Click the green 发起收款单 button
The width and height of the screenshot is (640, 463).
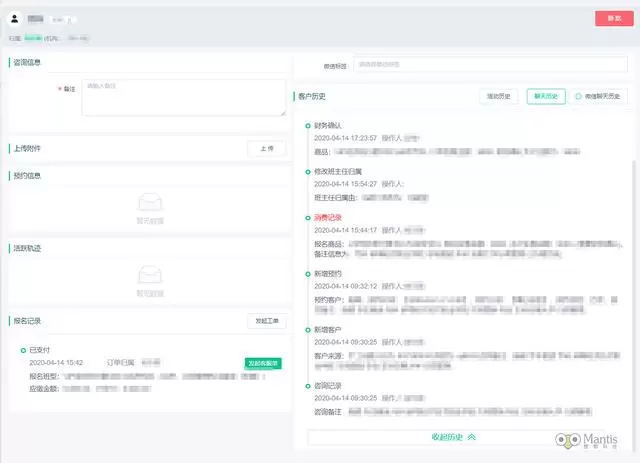(x=263, y=362)
